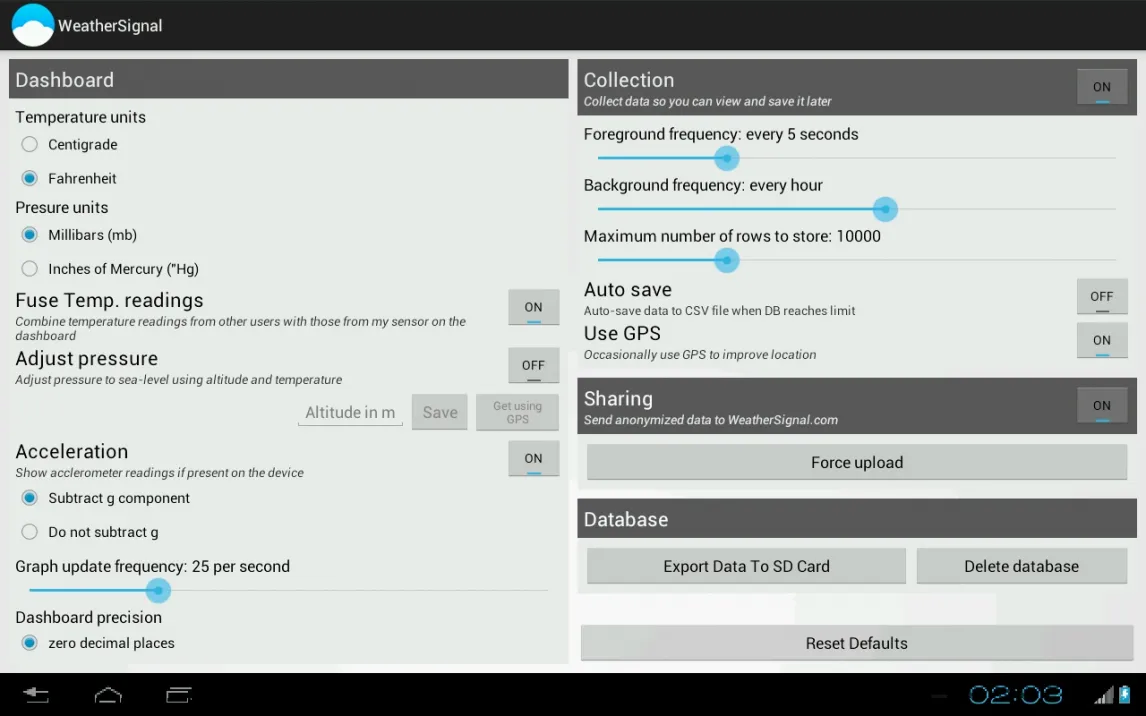Choose Do not subtract g option
This screenshot has width=1146, height=716.
click(30, 532)
